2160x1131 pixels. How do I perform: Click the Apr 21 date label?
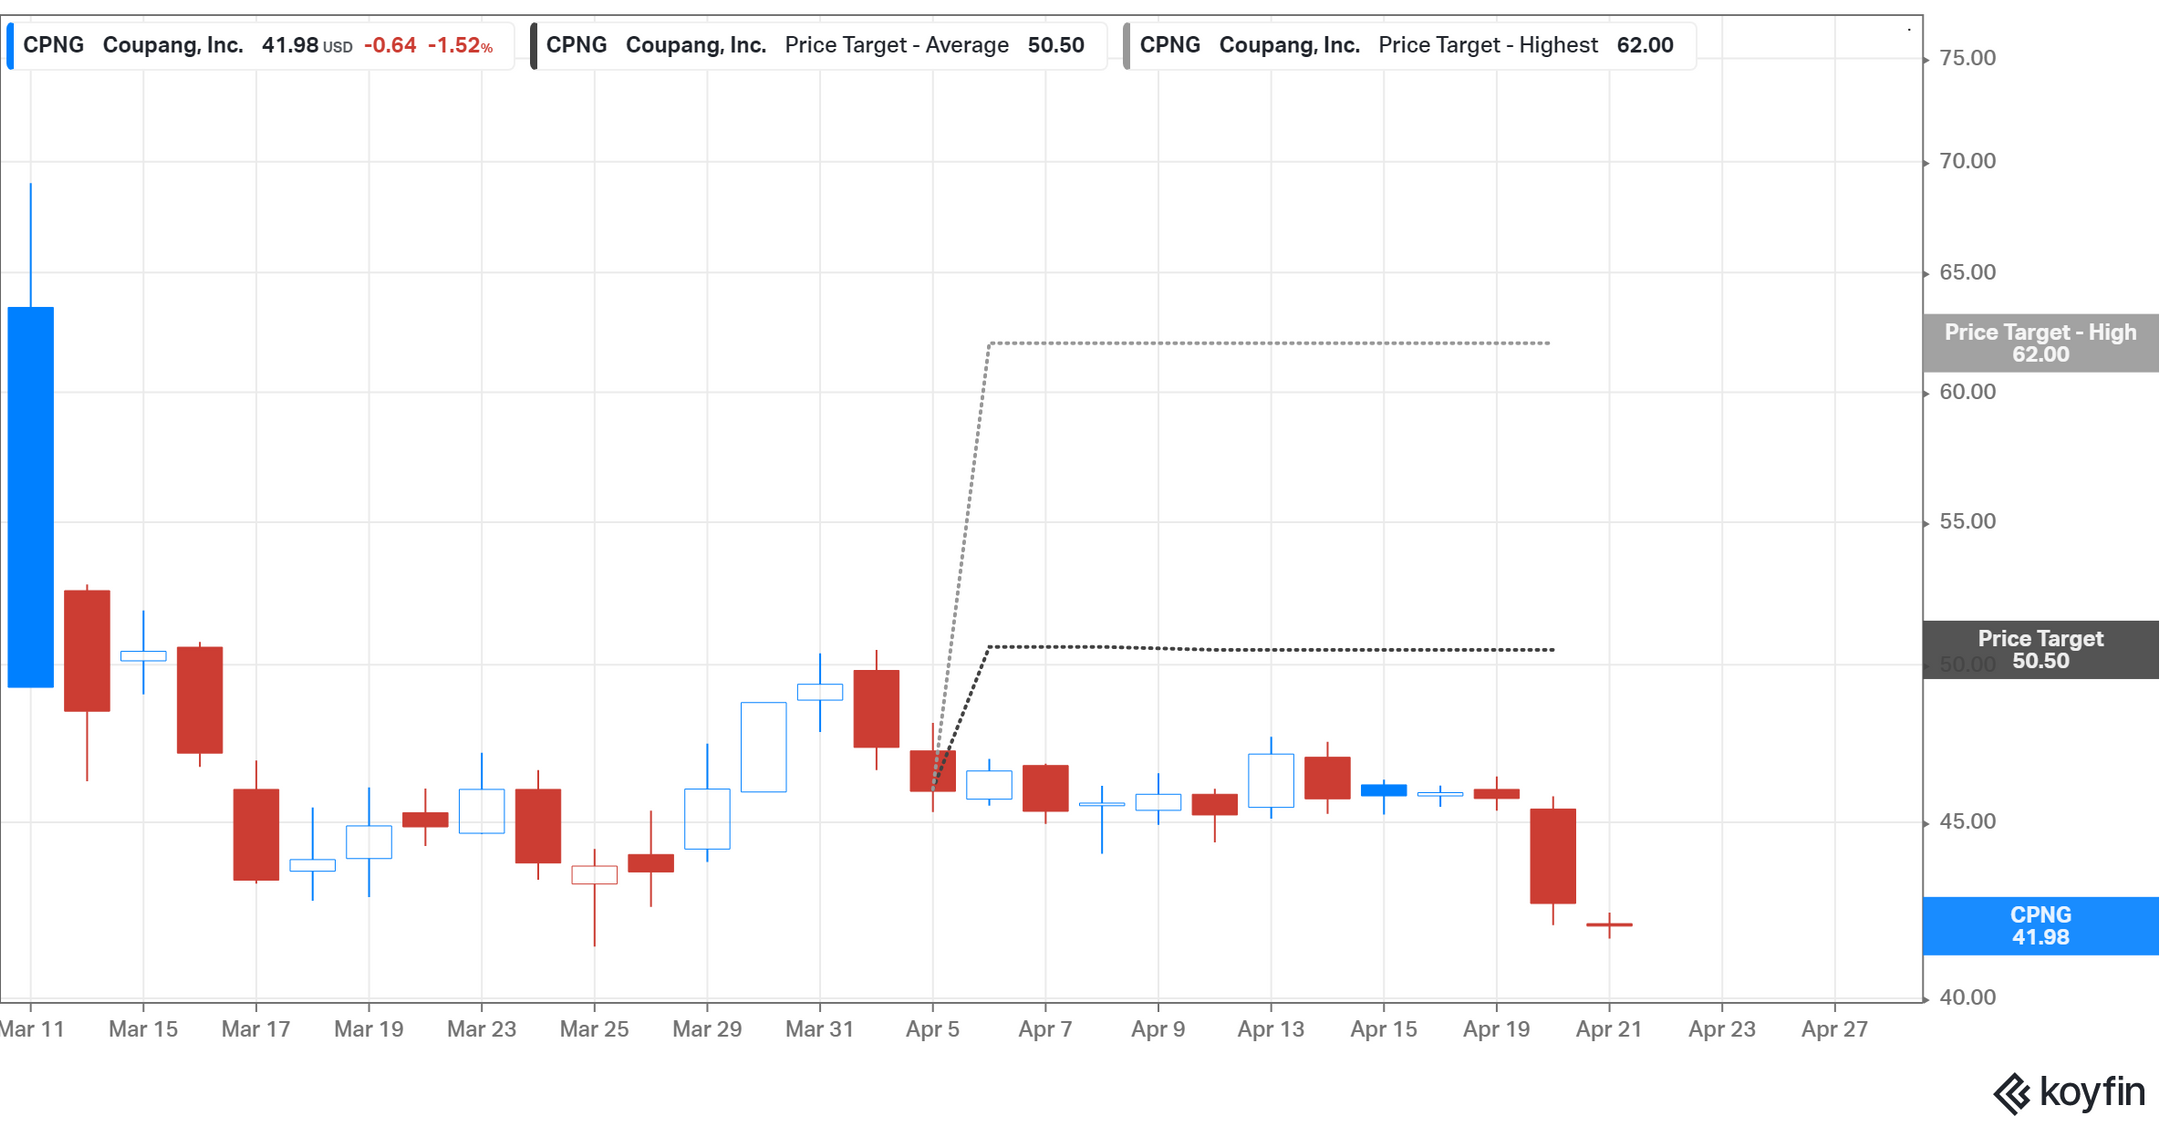coord(1609,1030)
